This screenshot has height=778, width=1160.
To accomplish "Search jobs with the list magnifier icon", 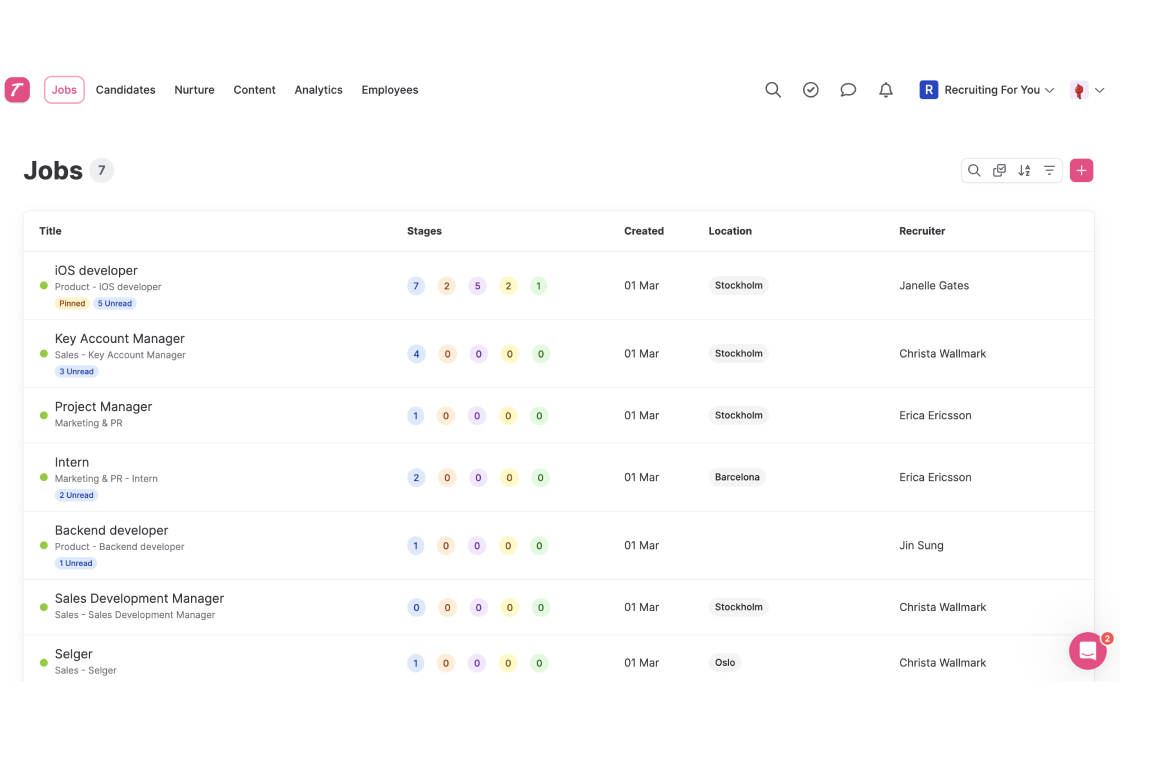I will point(974,171).
